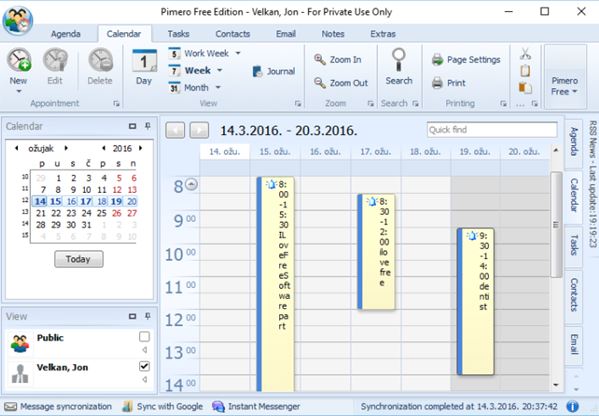Click the Today button
The height and width of the screenshot is (416, 599).
pyautogui.click(x=79, y=259)
